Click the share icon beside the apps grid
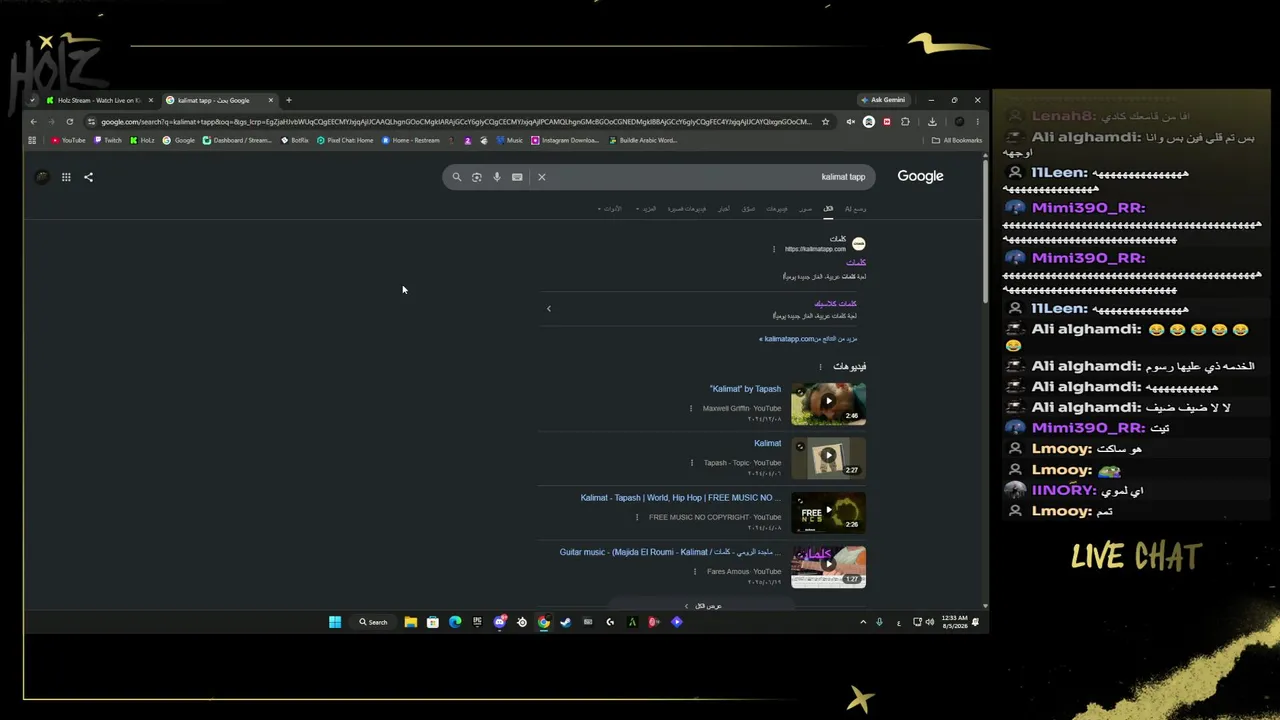 [x=88, y=177]
